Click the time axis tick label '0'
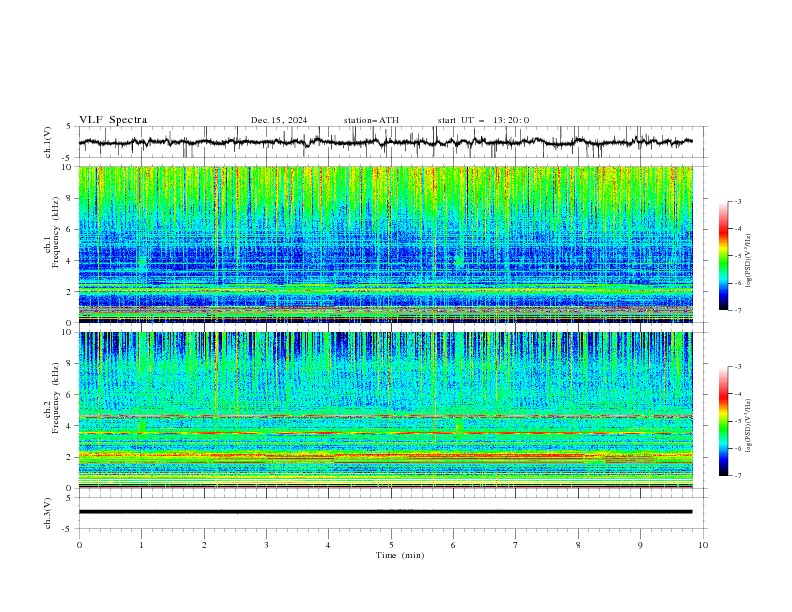Viewport: 792px width, 612px height. tap(79, 545)
